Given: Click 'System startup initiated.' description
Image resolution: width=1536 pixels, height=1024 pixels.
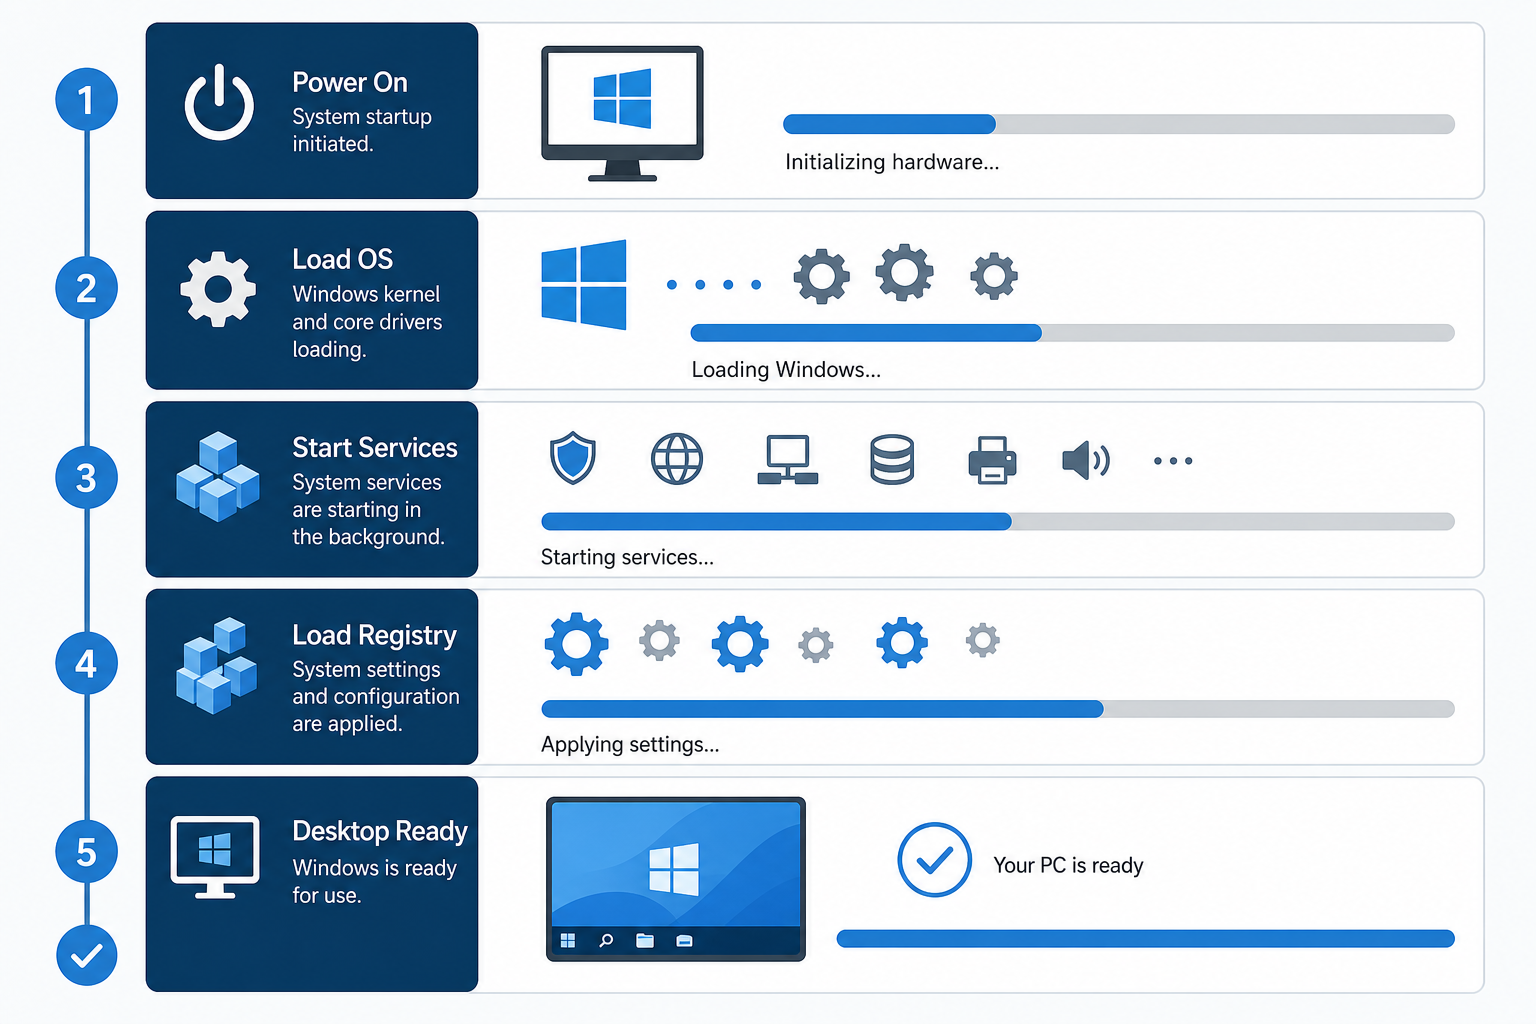Looking at the screenshot, I should pos(362,130).
